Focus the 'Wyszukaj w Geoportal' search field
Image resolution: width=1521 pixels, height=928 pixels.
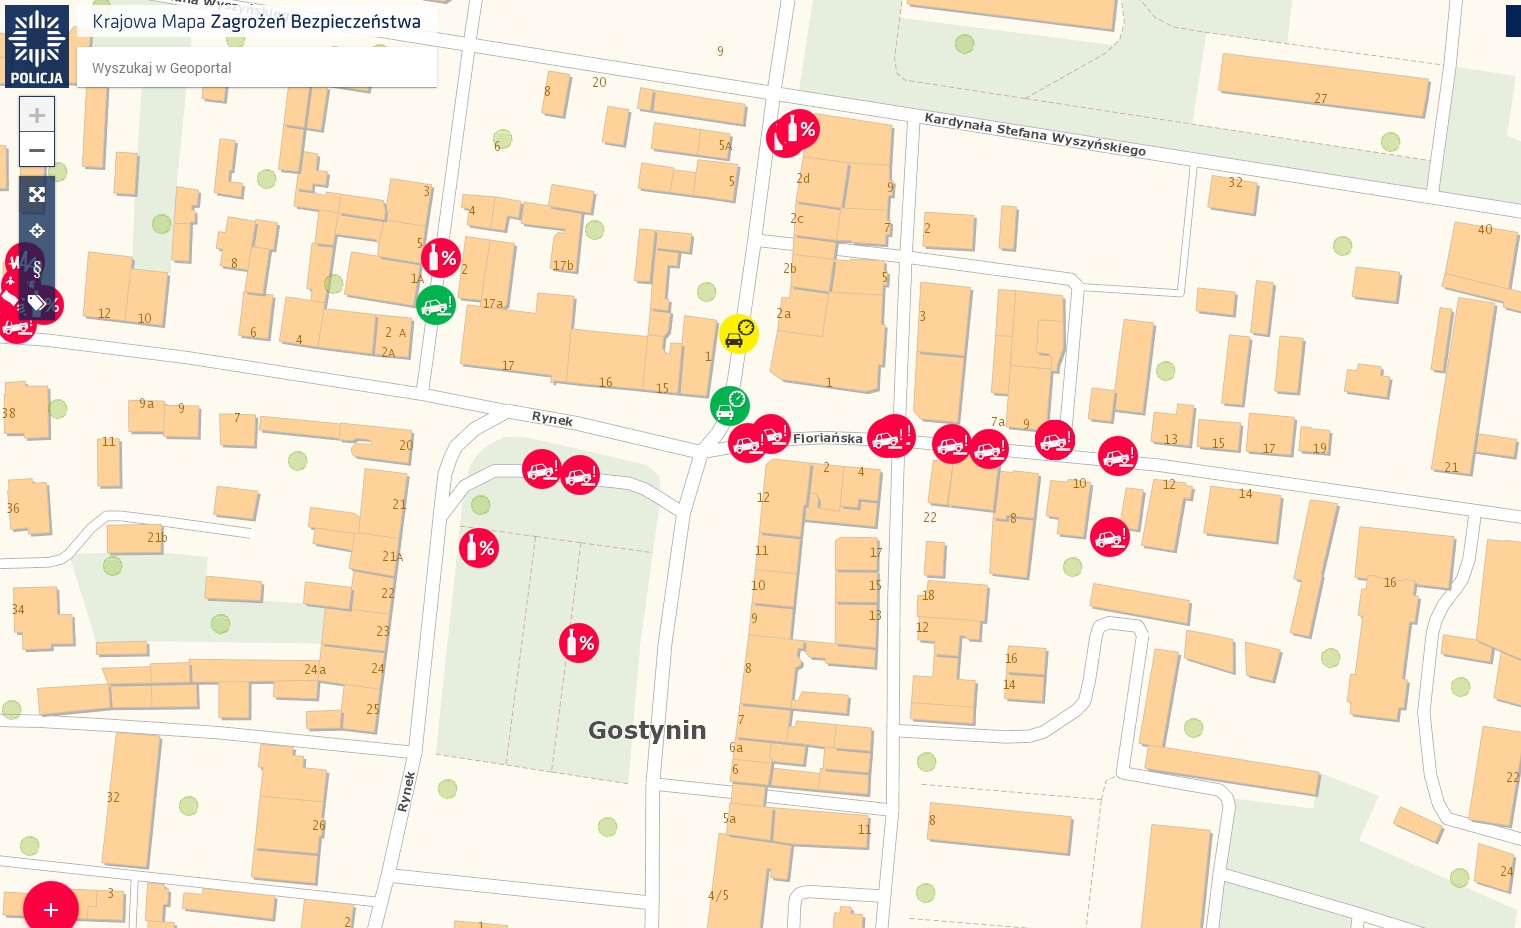tap(257, 68)
